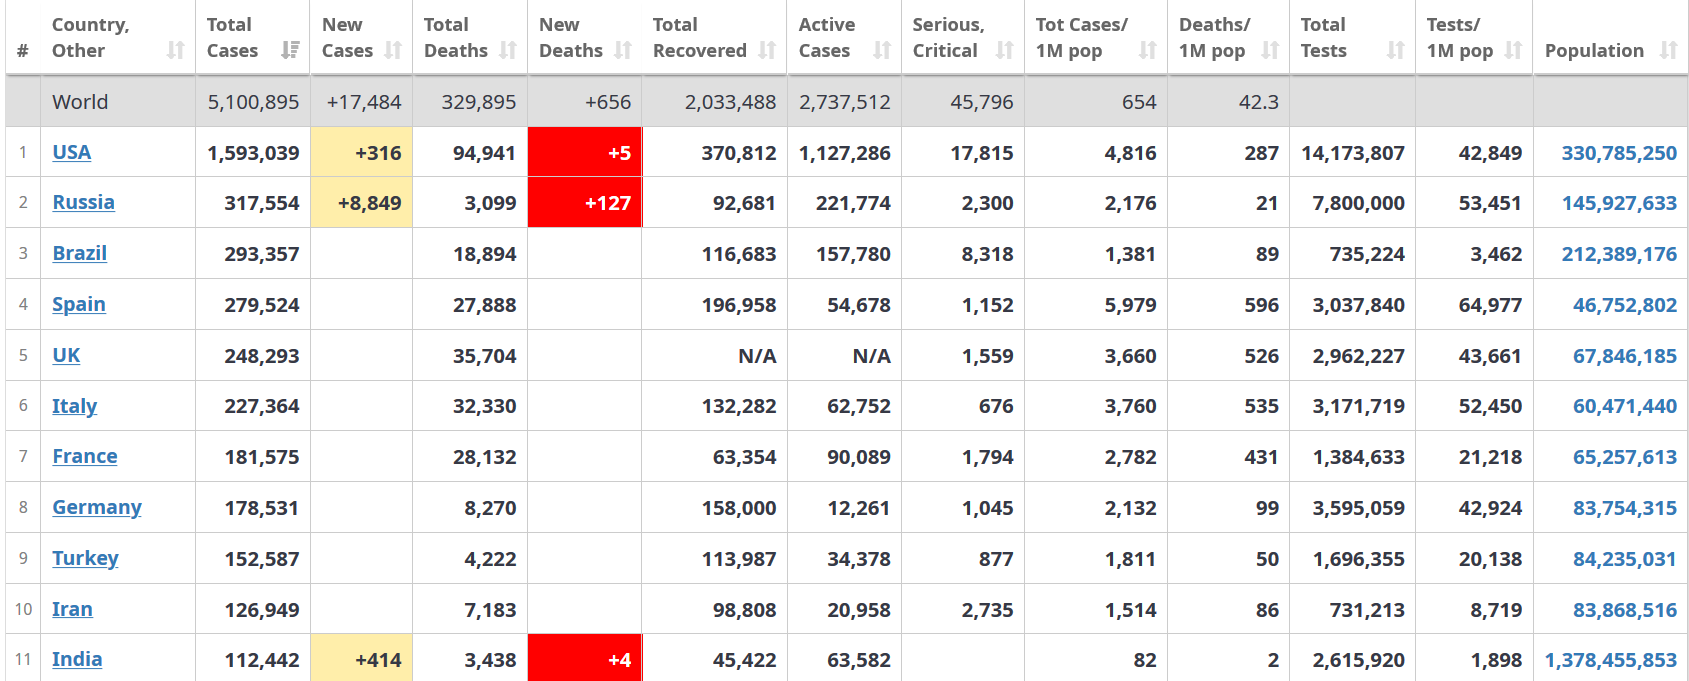Open the Brazil country link
This screenshot has height=681, width=1689.
80,253
